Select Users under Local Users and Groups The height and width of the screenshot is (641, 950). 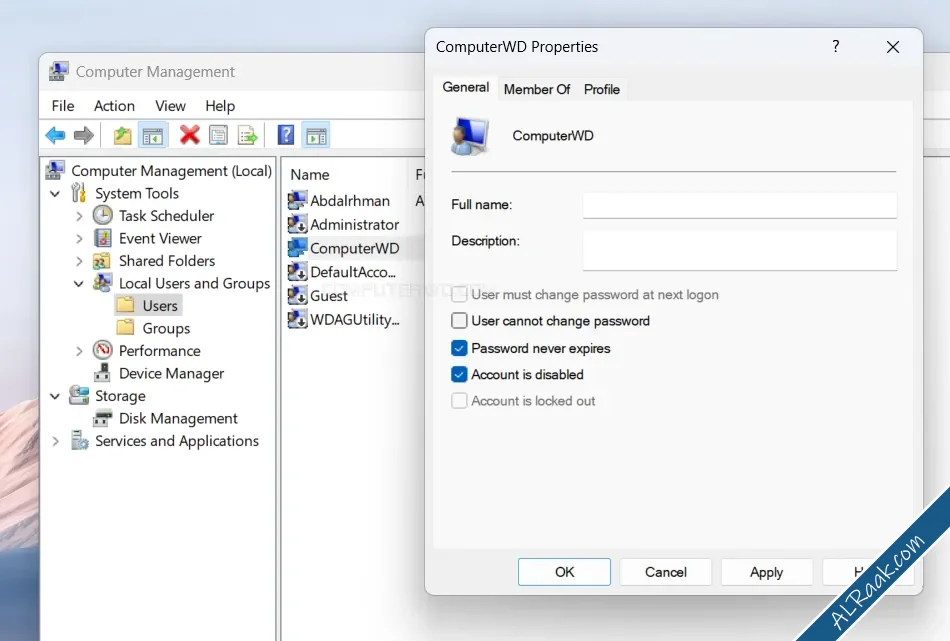(x=160, y=305)
